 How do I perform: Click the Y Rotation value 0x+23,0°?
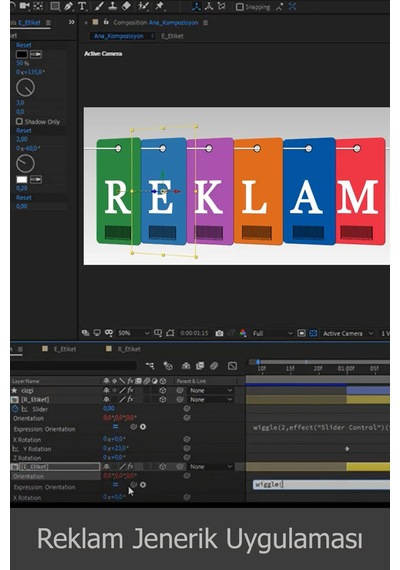(116, 449)
